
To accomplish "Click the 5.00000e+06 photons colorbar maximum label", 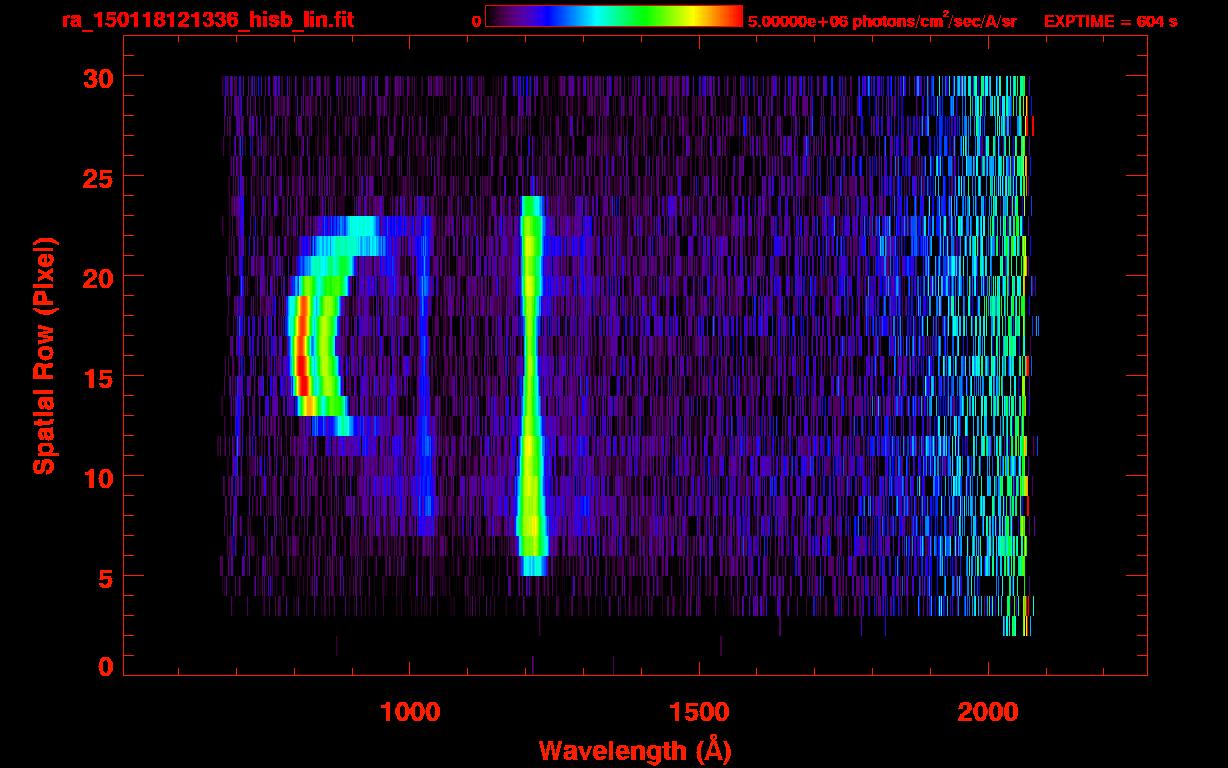I will (x=881, y=21).
